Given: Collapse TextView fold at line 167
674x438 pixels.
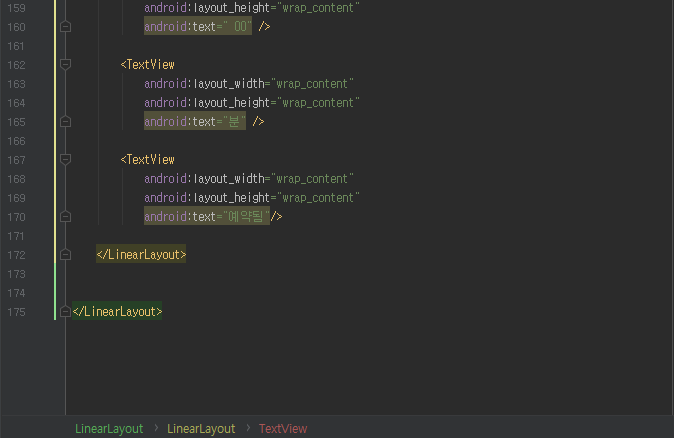Looking at the screenshot, I should (65, 159).
